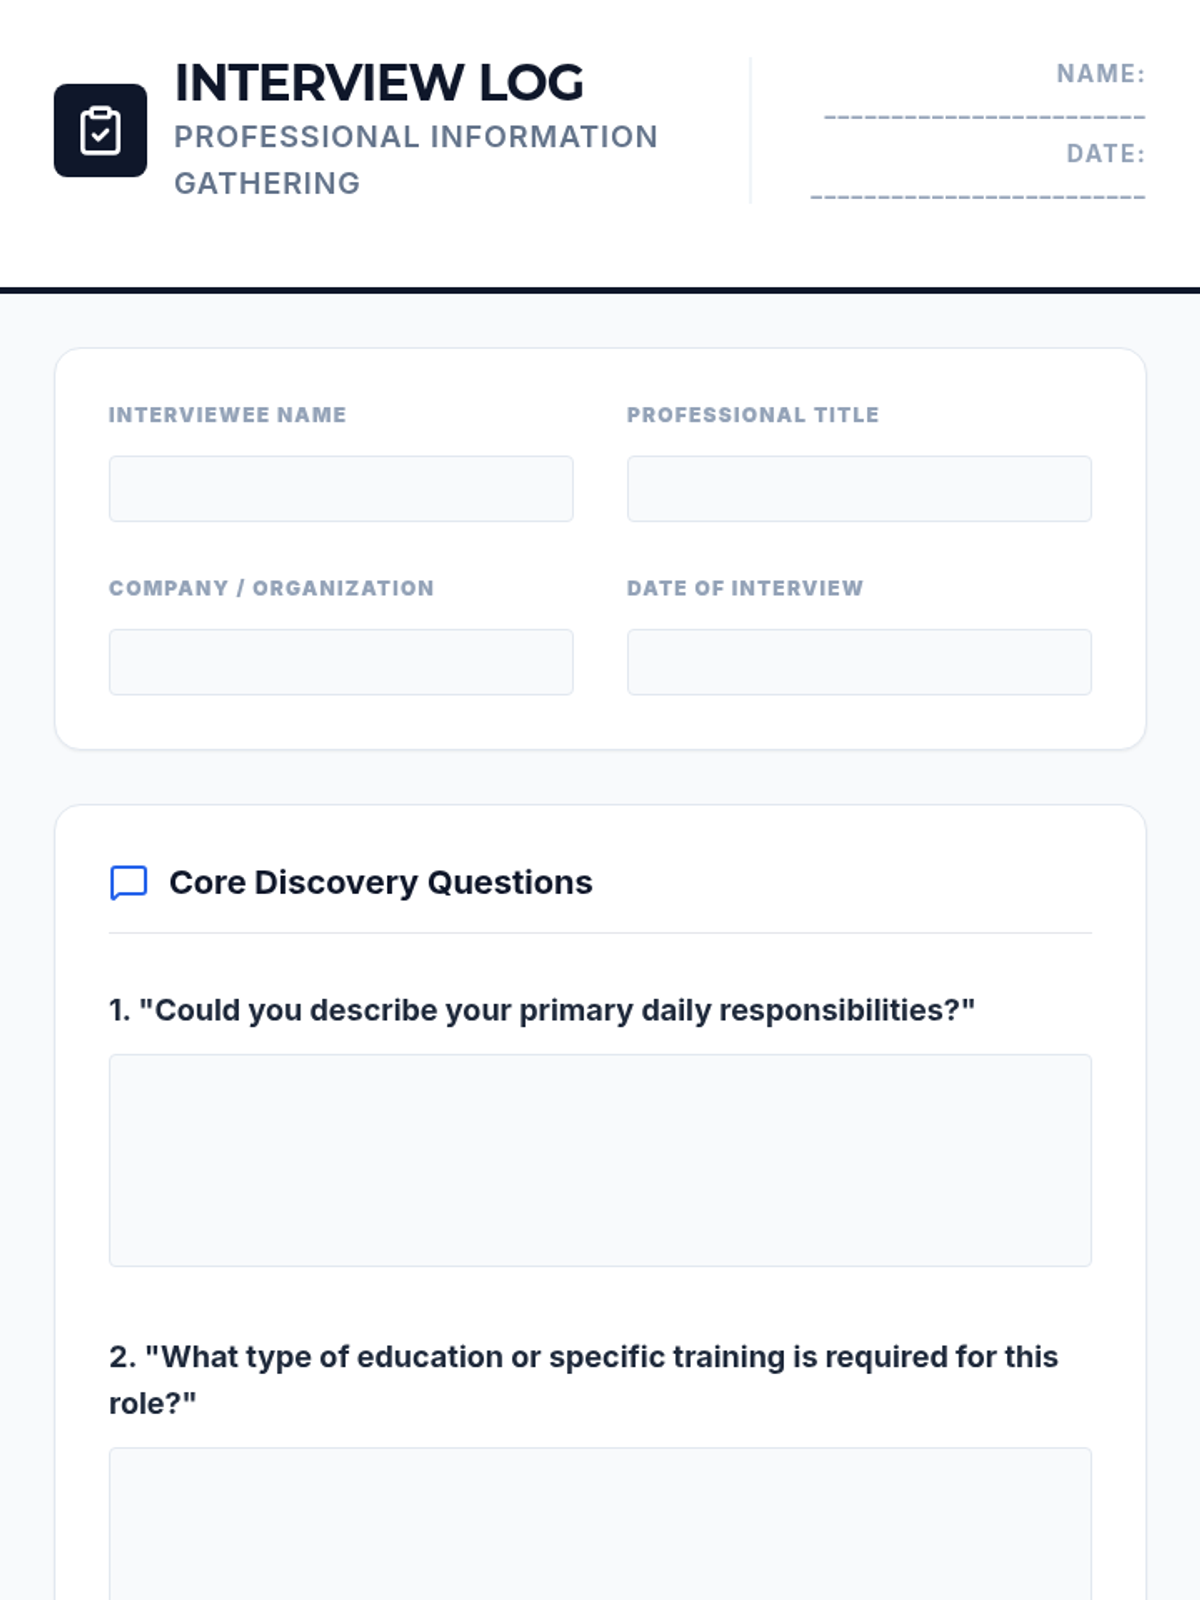Click the dashed line under header NAME
Viewport: 1200px width, 1600px height.
[984, 118]
